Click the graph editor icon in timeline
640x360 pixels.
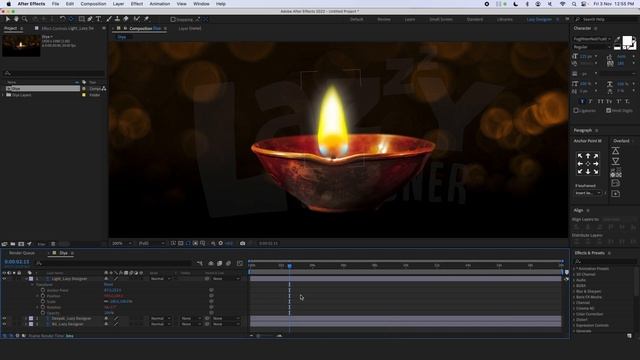point(240,263)
